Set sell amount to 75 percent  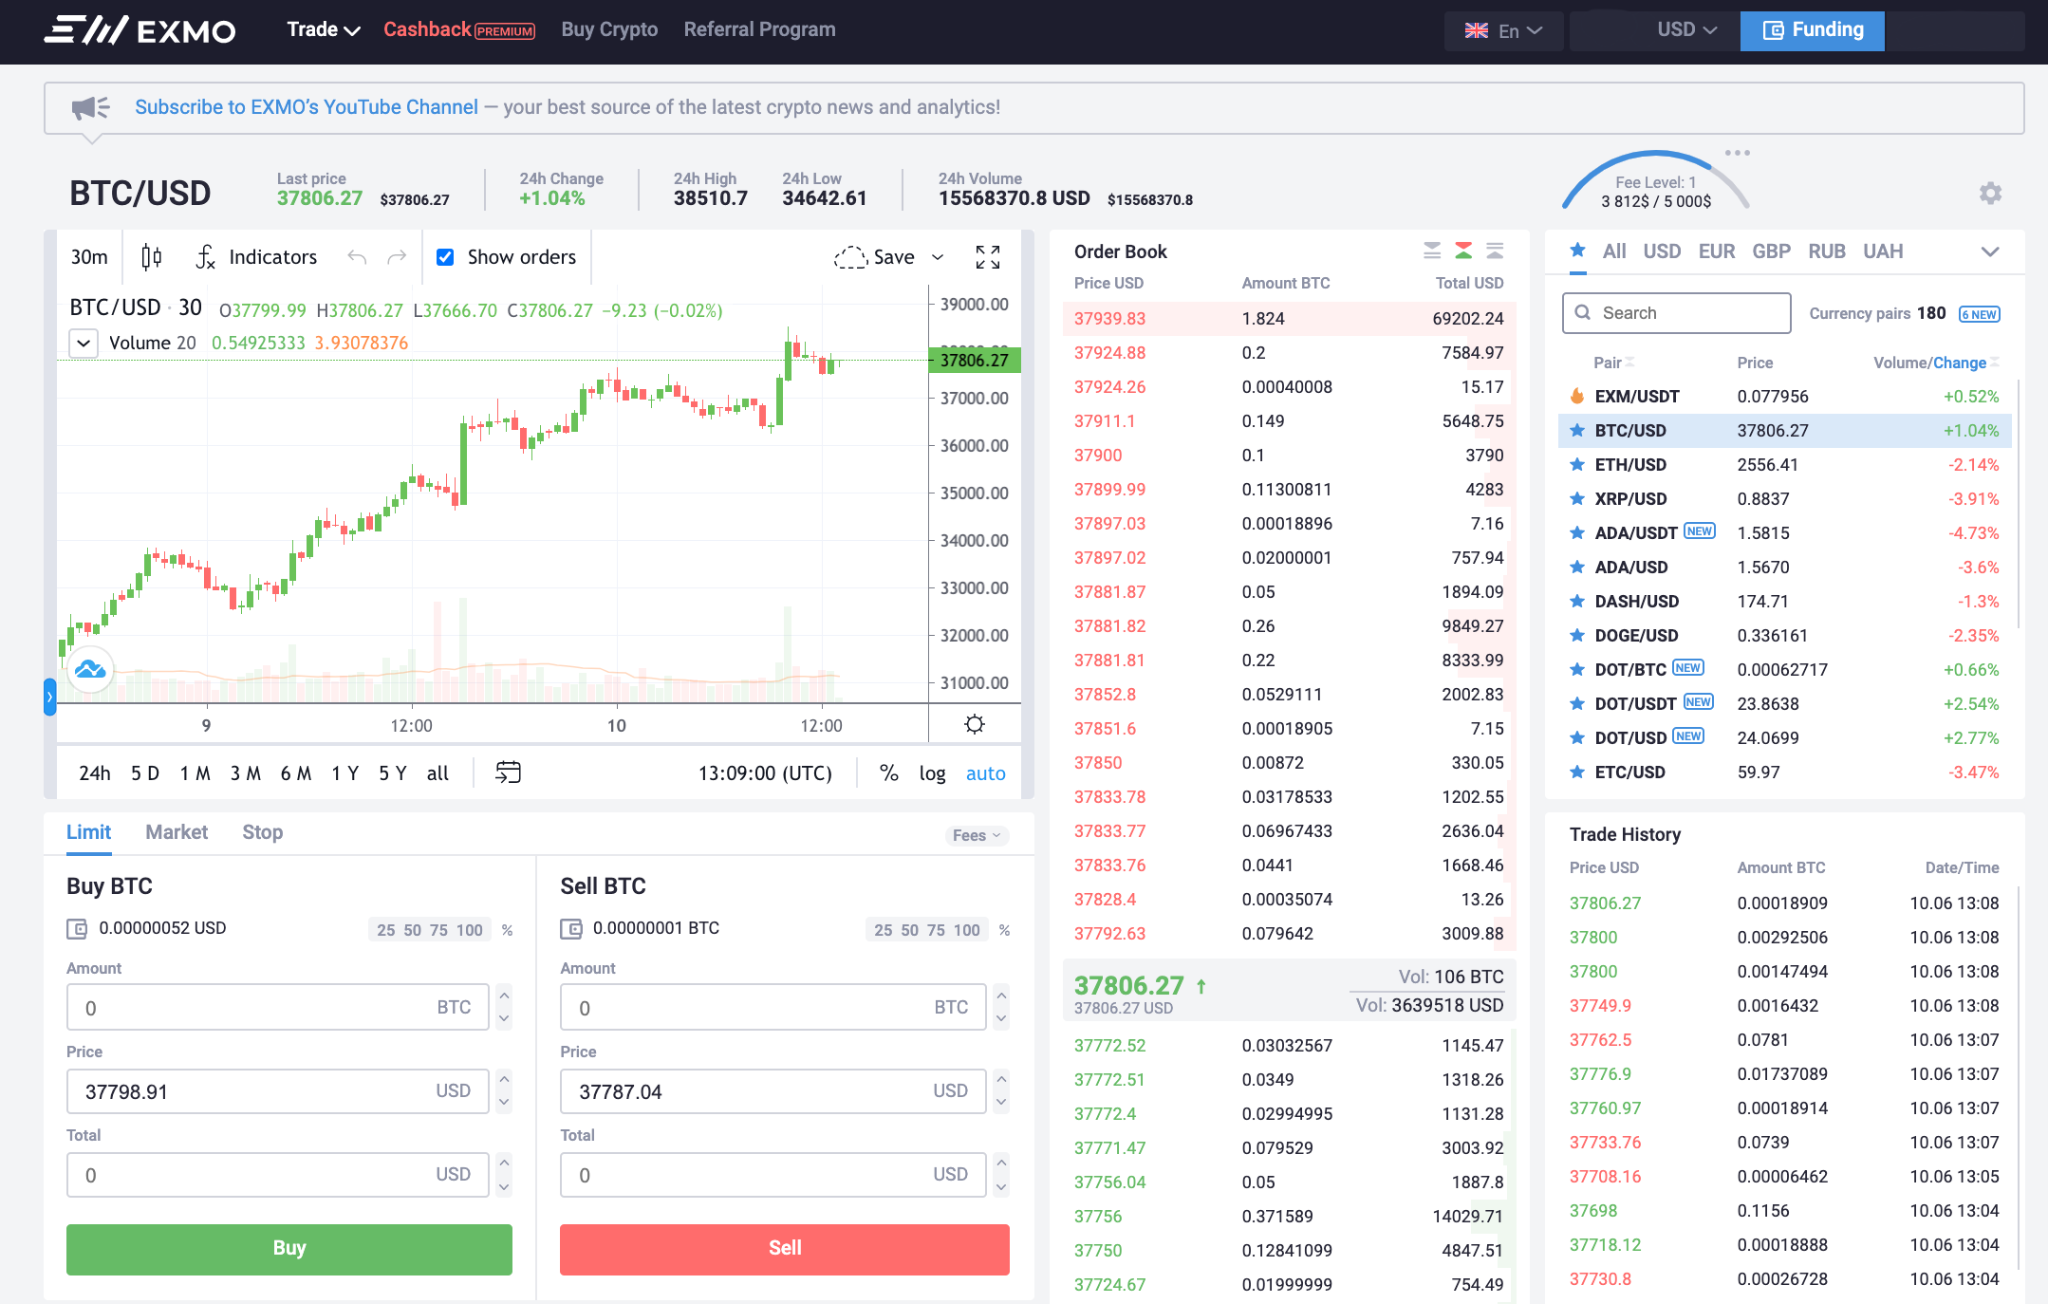[x=936, y=930]
